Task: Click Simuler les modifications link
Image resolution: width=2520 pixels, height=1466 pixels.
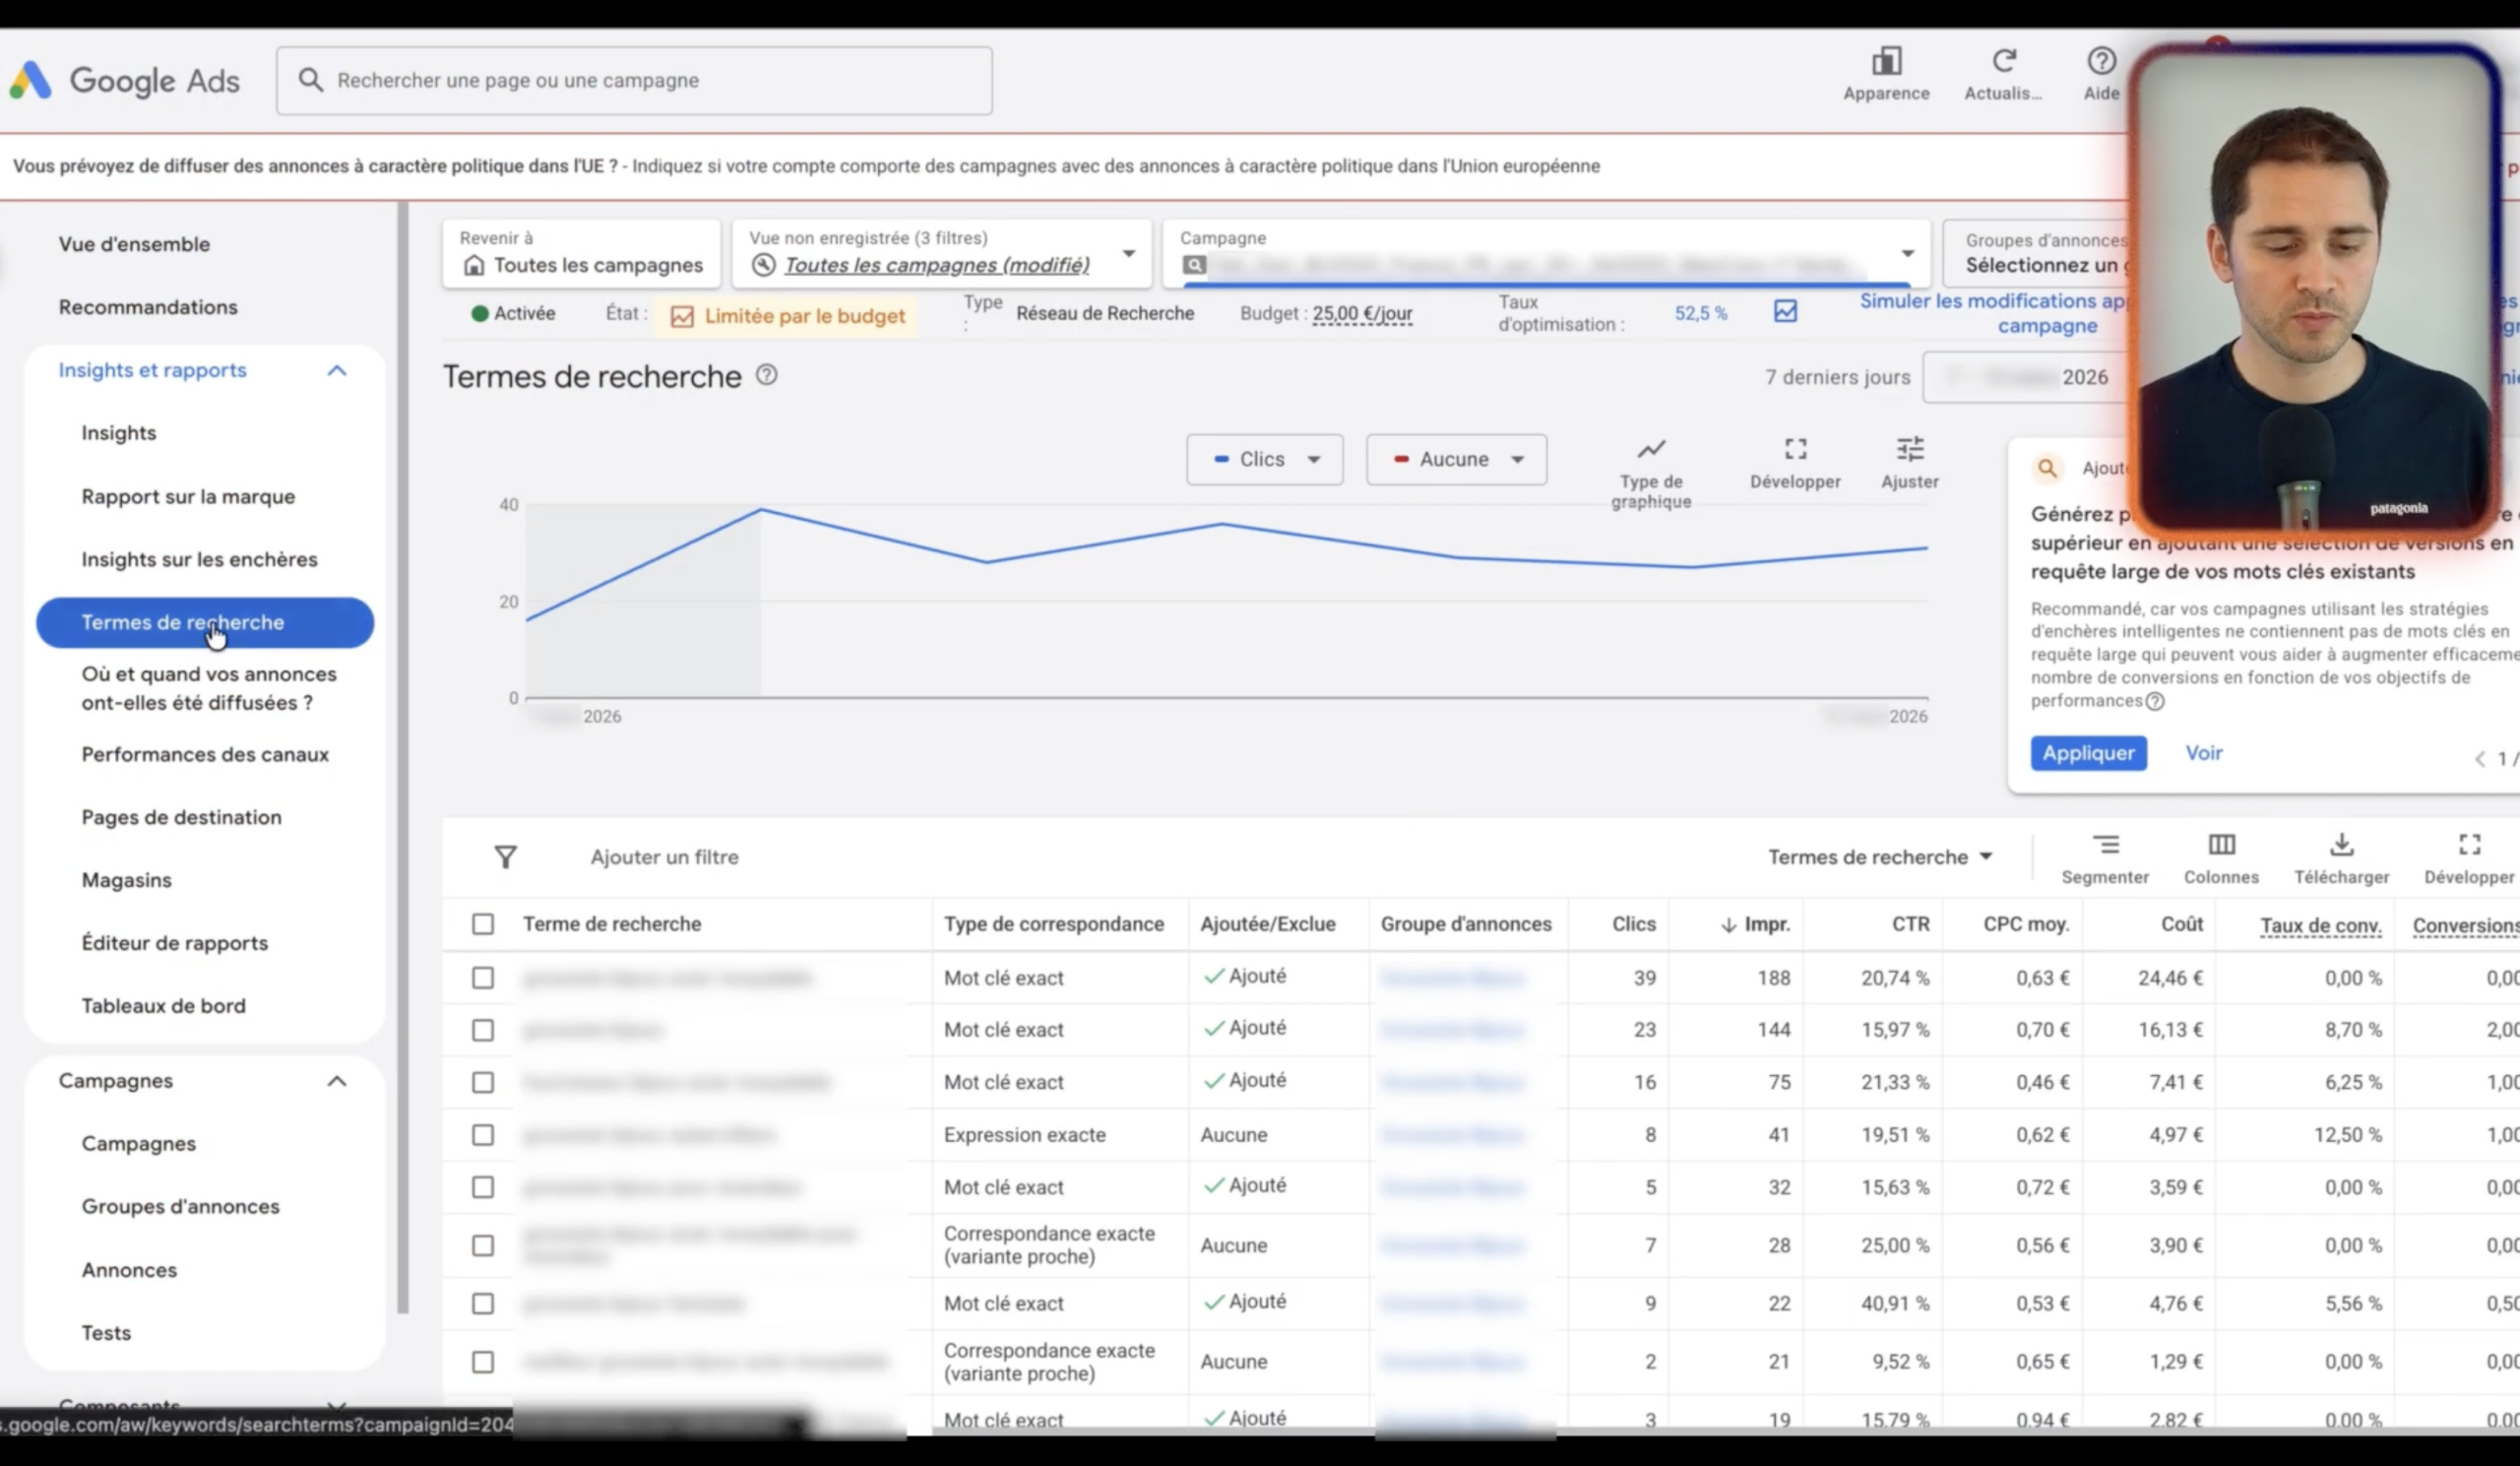Action: [1996, 313]
